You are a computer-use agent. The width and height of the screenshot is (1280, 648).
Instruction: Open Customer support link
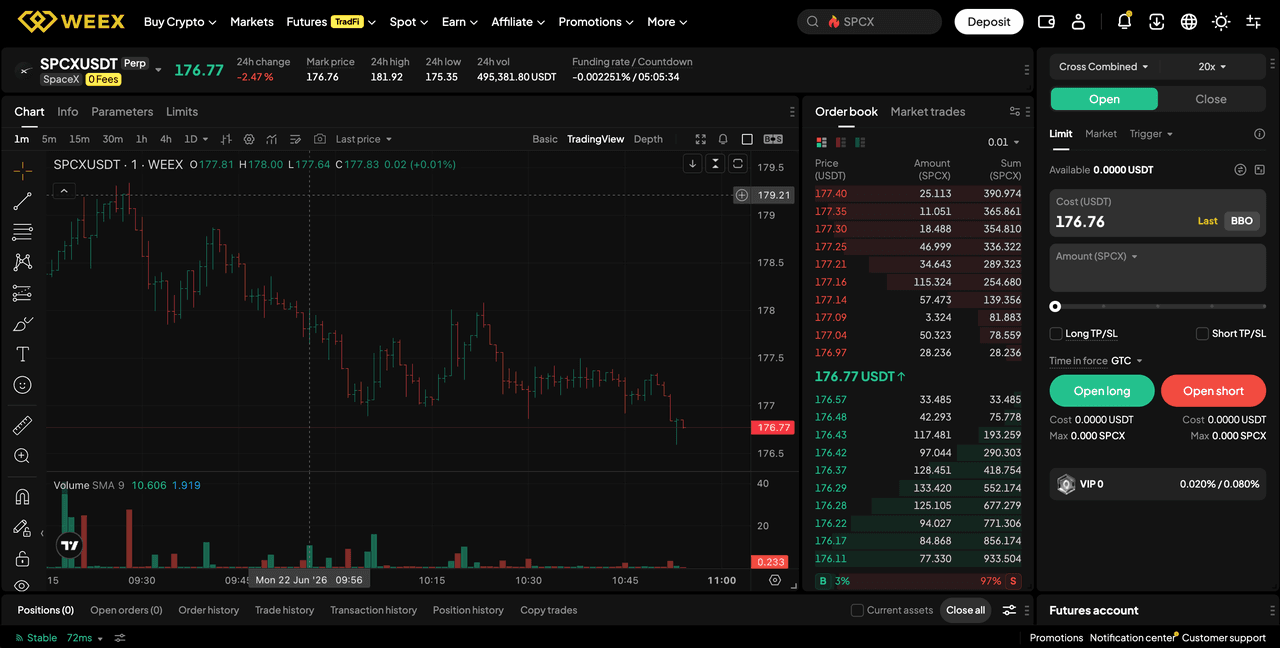pyautogui.click(x=1224, y=638)
